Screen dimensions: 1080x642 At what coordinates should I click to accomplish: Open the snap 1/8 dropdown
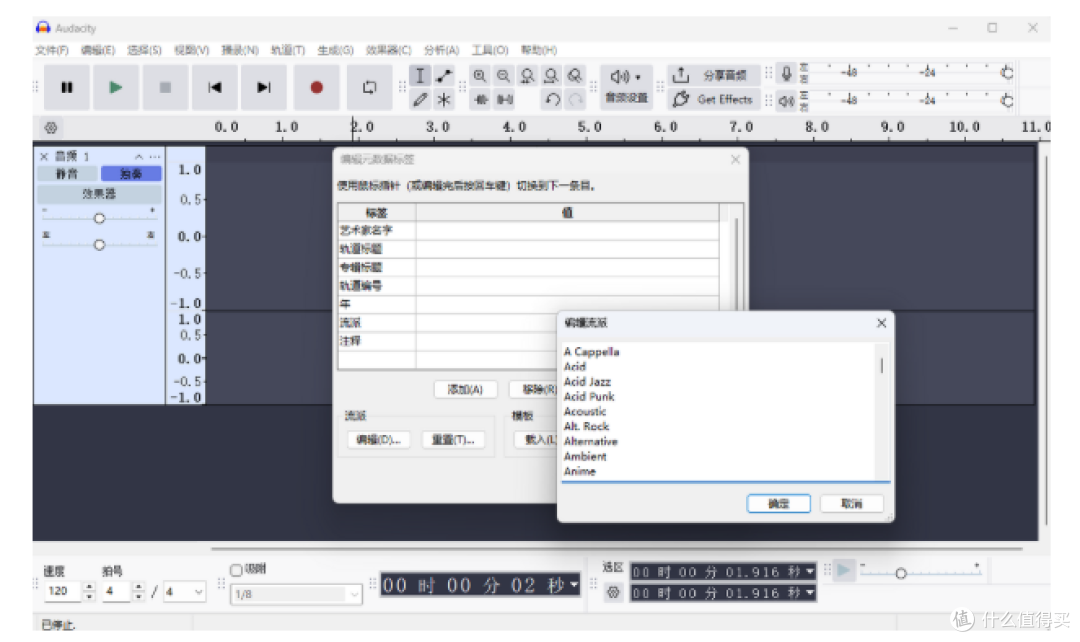click(x=296, y=594)
